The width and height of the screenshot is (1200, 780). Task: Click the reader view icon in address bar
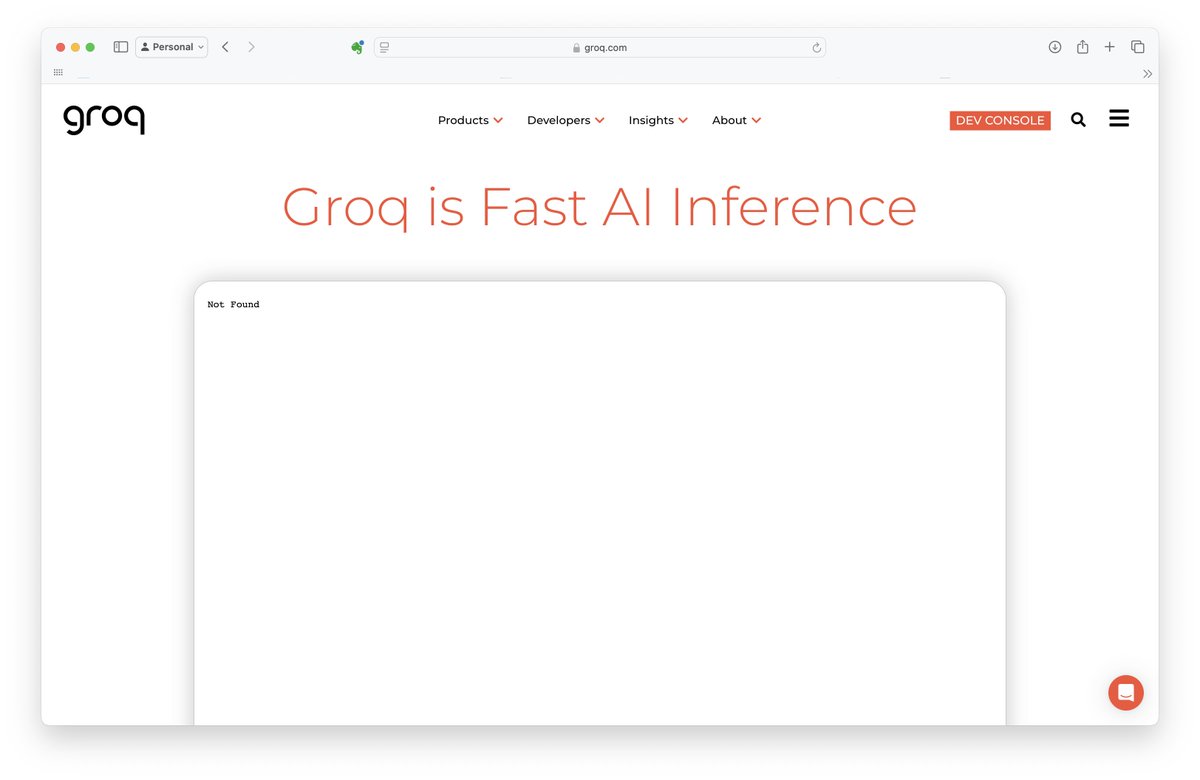click(x=384, y=47)
